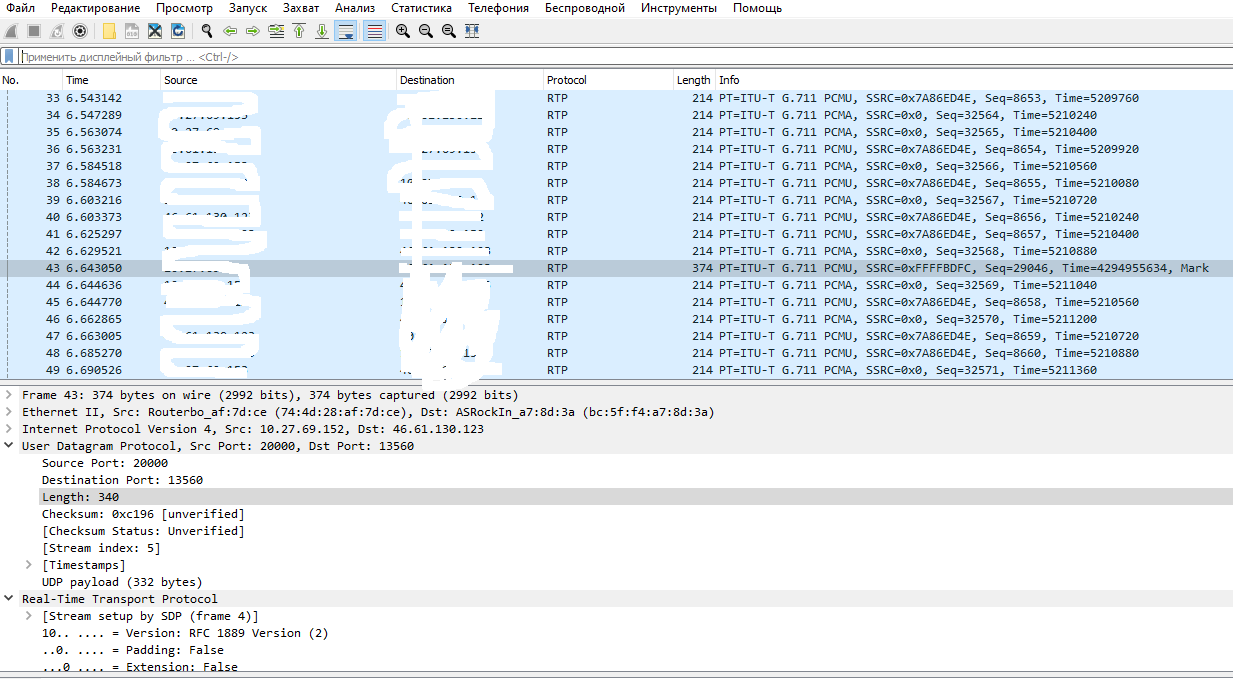Viewport: 1233px width, 679px height.
Task: Toggle packet colorization rules button
Action: (x=374, y=31)
